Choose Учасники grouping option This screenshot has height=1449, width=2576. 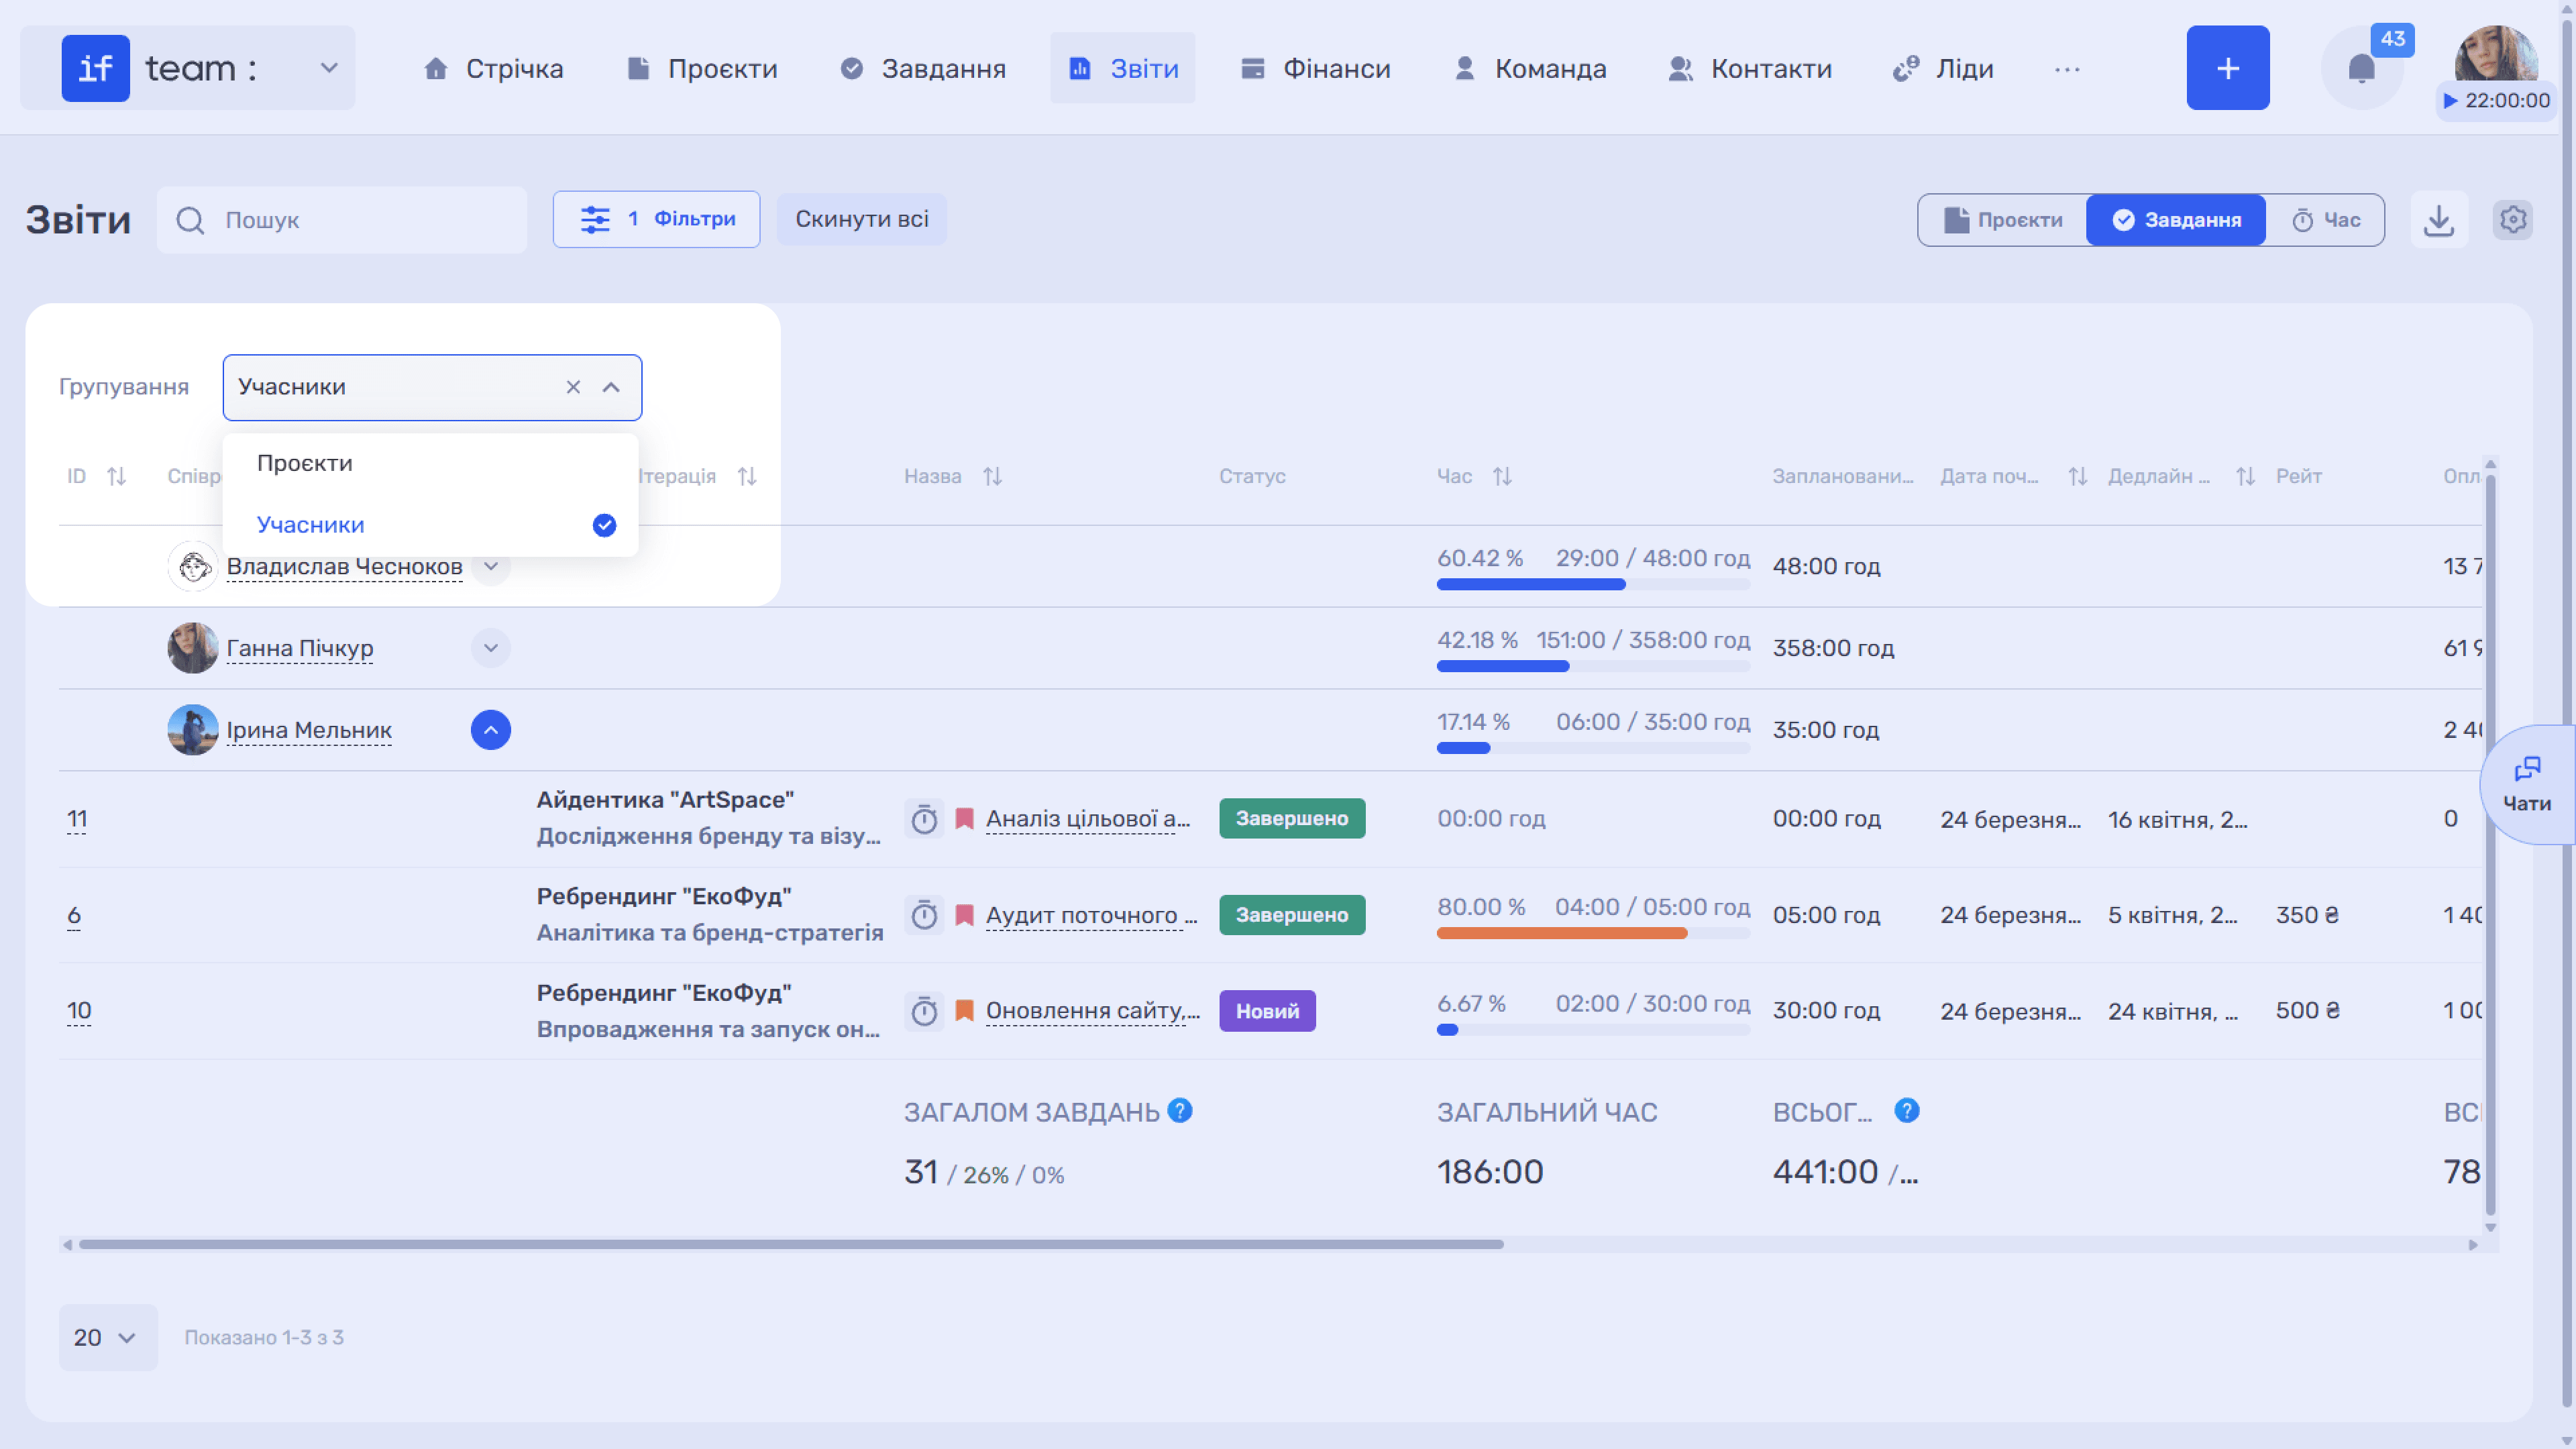click(x=431, y=525)
